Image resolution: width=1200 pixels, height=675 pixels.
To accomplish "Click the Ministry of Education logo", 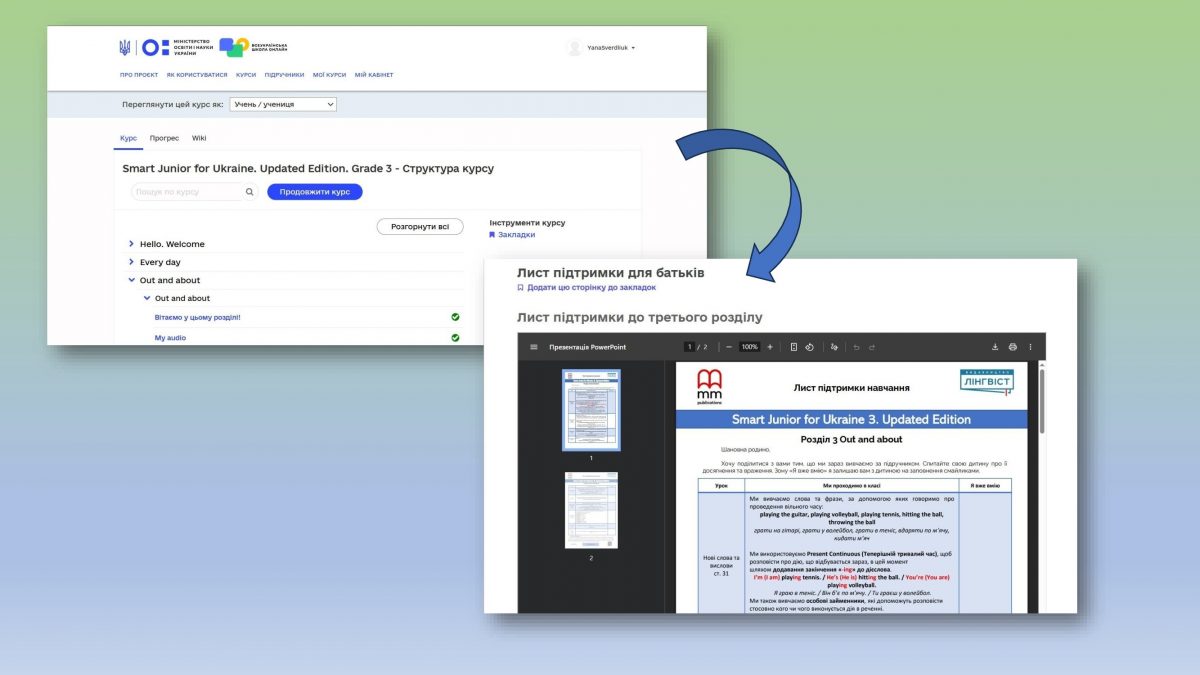I will point(176,47).
